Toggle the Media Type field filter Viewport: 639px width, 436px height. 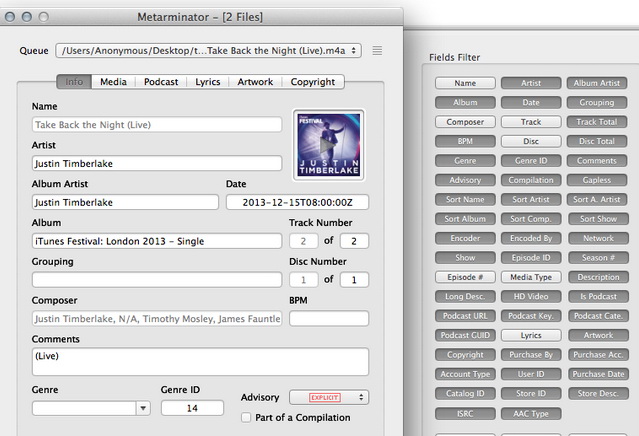coord(531,277)
